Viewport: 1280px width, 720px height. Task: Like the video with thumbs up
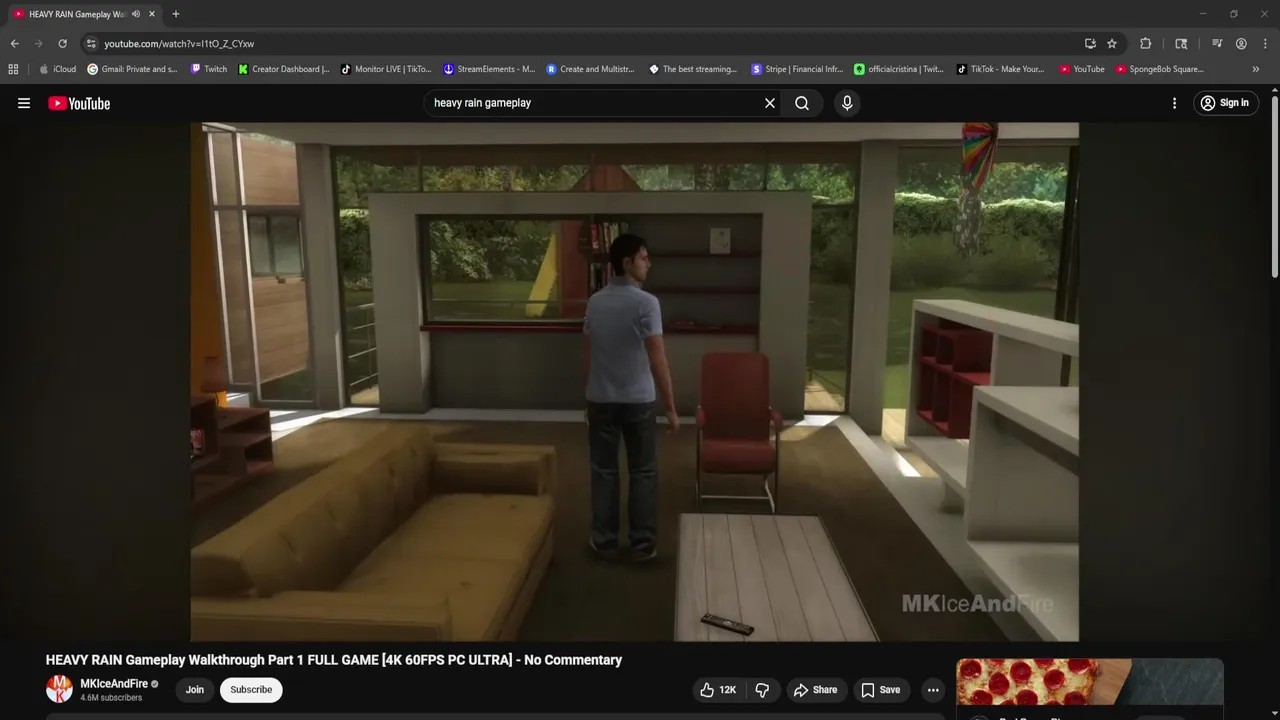(718, 690)
